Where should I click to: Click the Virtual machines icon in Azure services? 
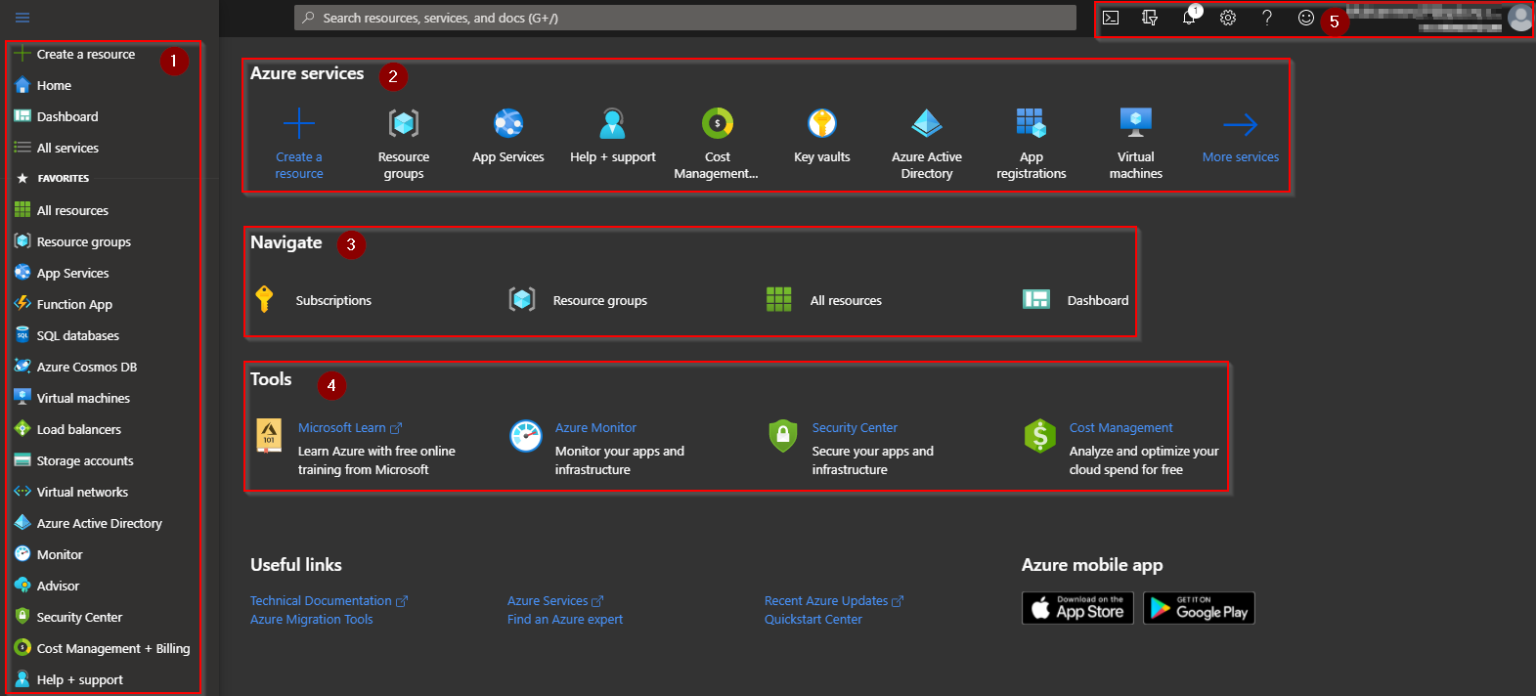(1135, 124)
